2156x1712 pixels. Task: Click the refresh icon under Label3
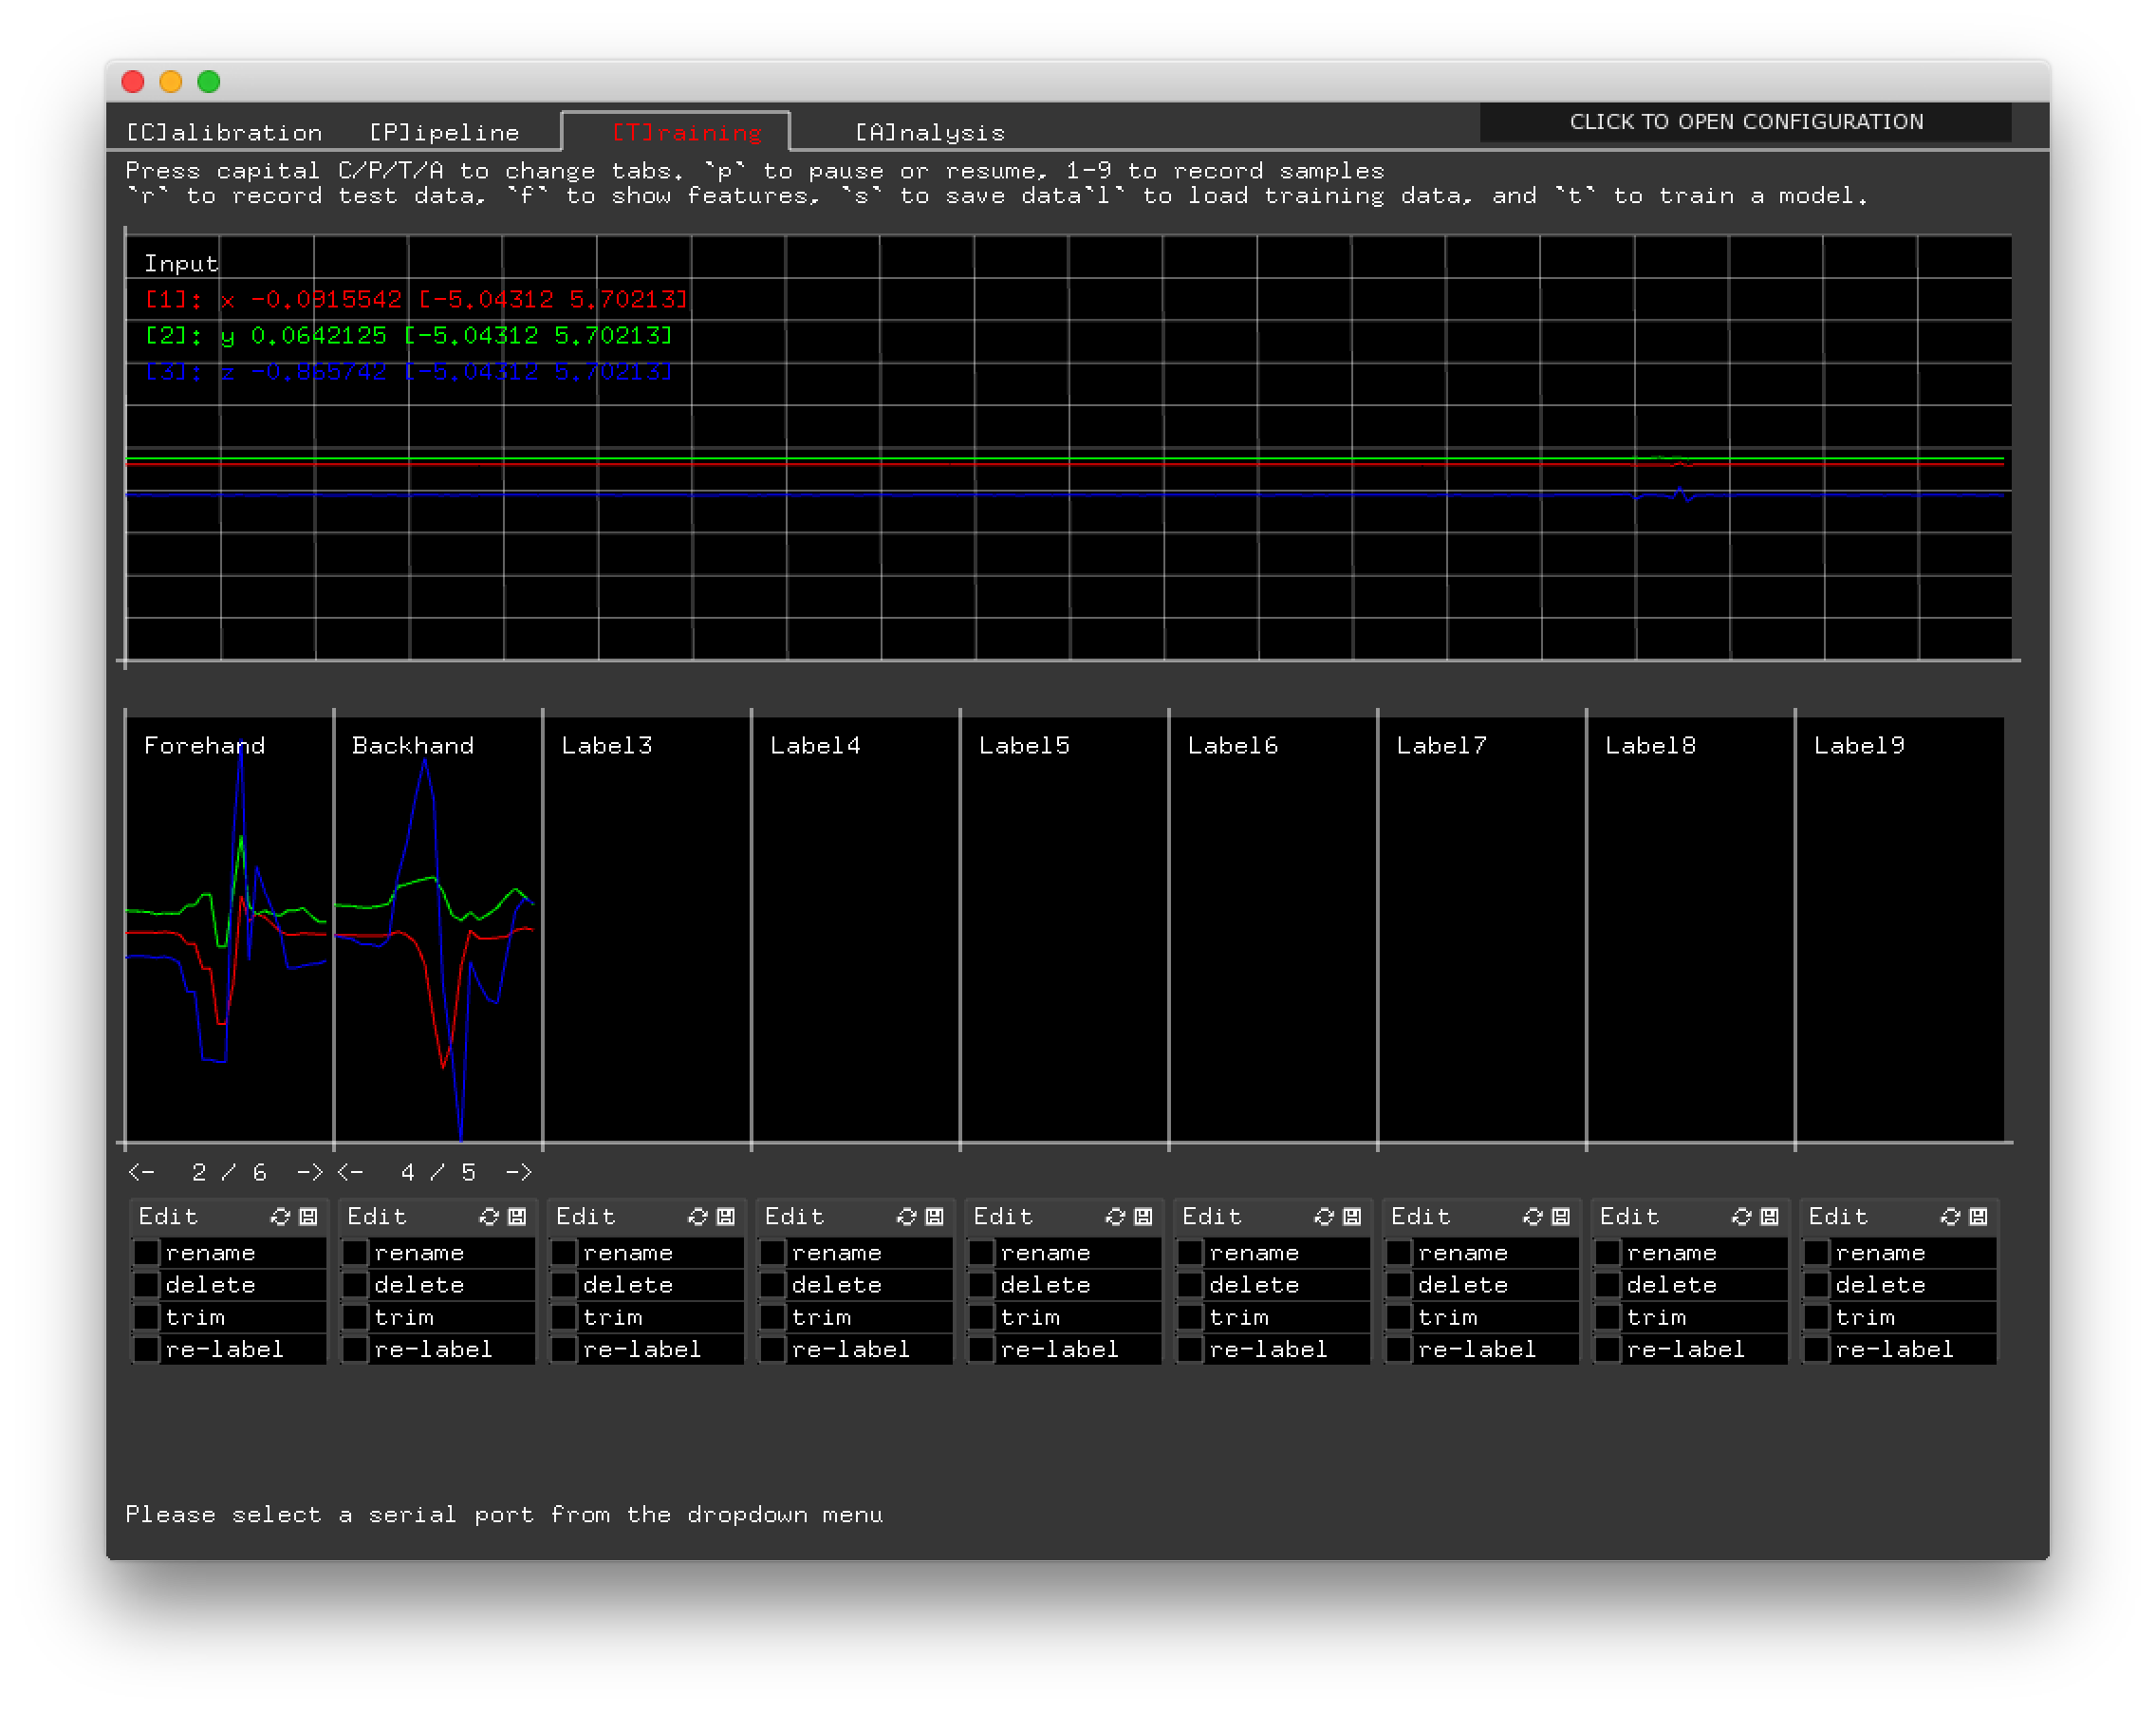point(699,1217)
